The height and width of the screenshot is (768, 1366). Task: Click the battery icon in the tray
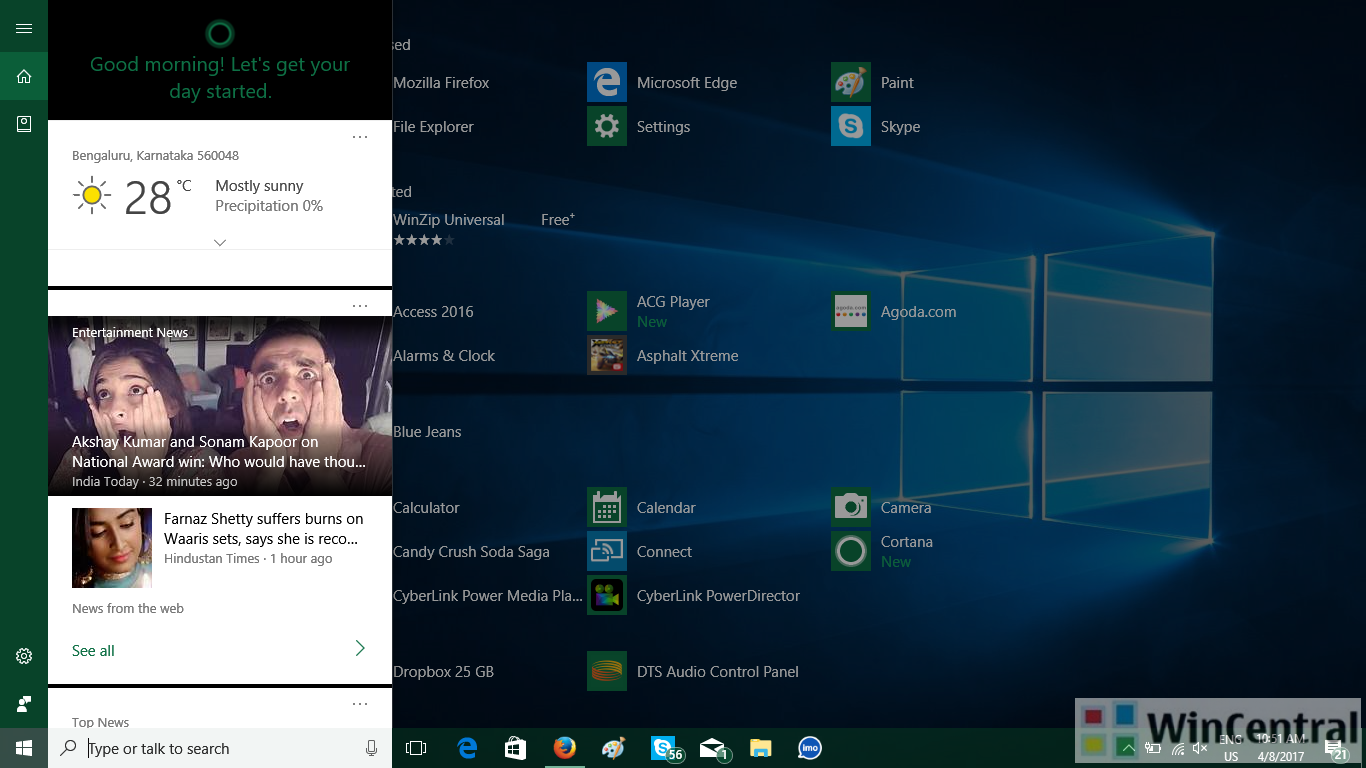pos(1153,748)
